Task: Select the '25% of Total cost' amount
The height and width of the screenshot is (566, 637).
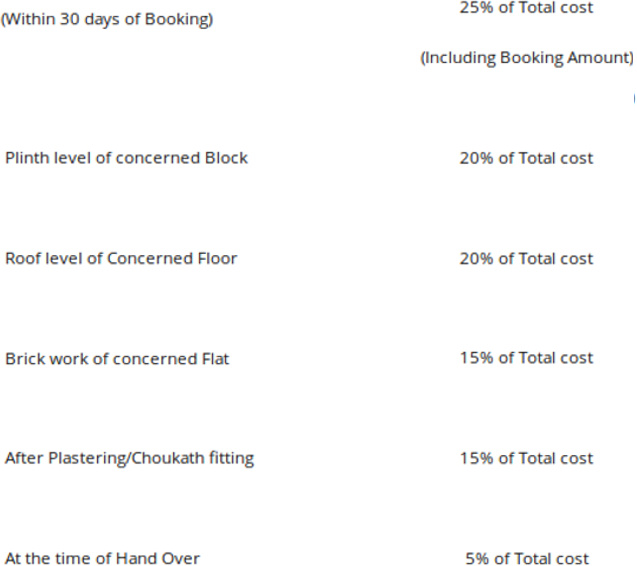Action: pyautogui.click(x=527, y=8)
